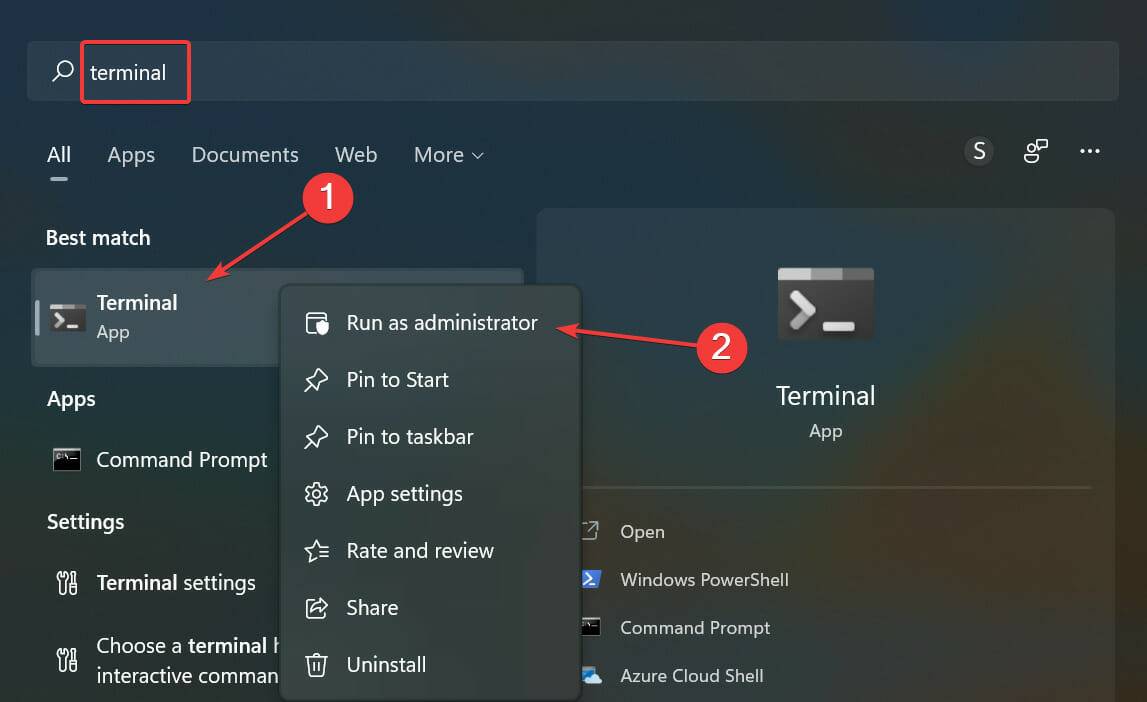Open Windows PowerShell in the right pane

706,579
